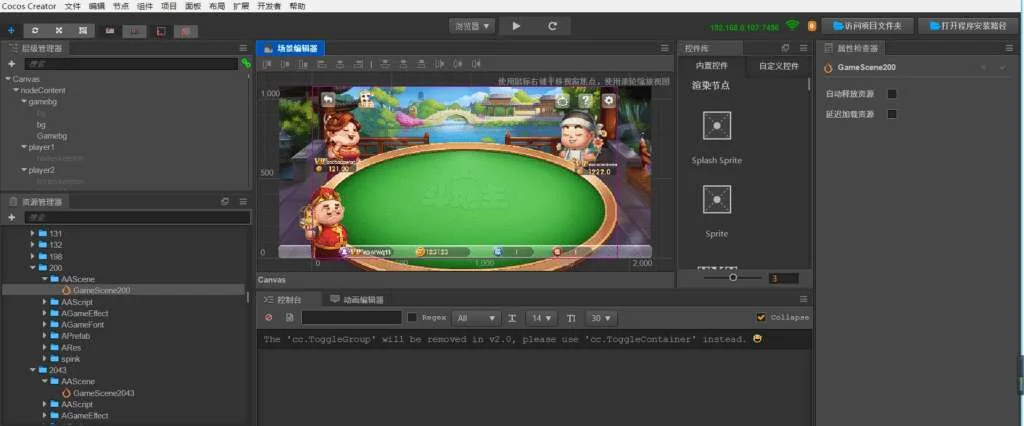
Task: Open the 浏览器 preview platform dropdown
Action: click(x=472, y=25)
